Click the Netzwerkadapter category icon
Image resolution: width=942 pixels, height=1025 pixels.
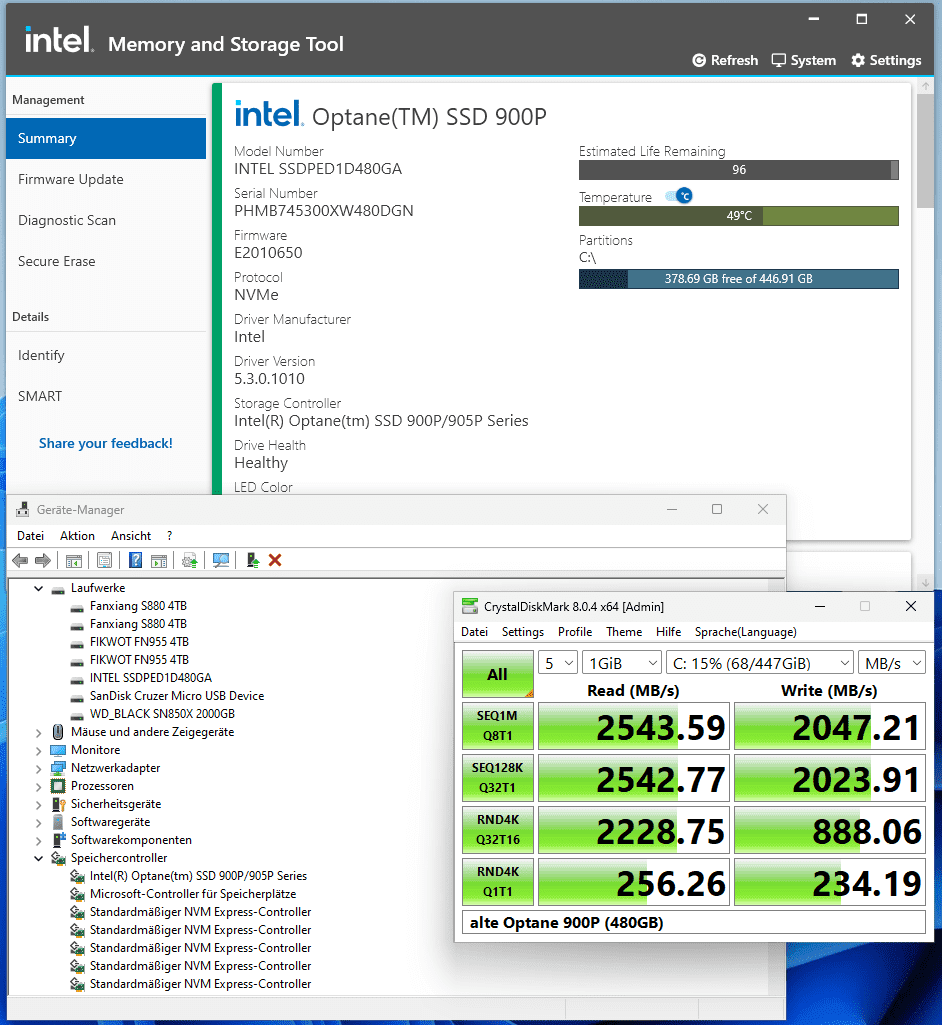click(x=58, y=768)
